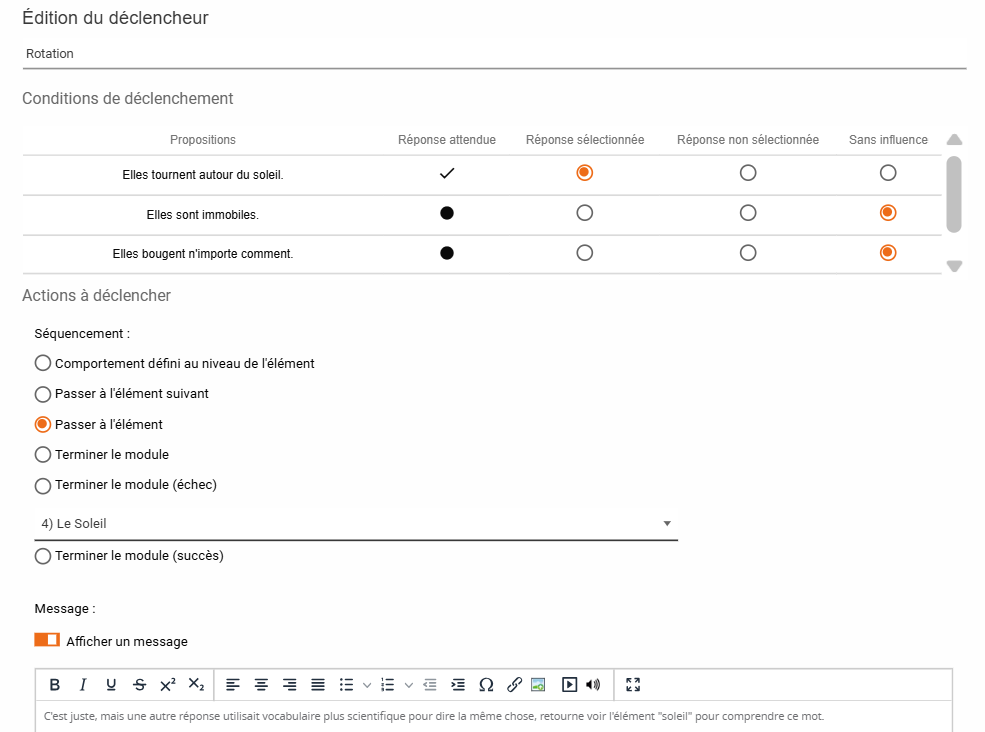This screenshot has height=732, width=985.
Task: Select 'Terminer le module (succès)' option
Action: pyautogui.click(x=43, y=556)
